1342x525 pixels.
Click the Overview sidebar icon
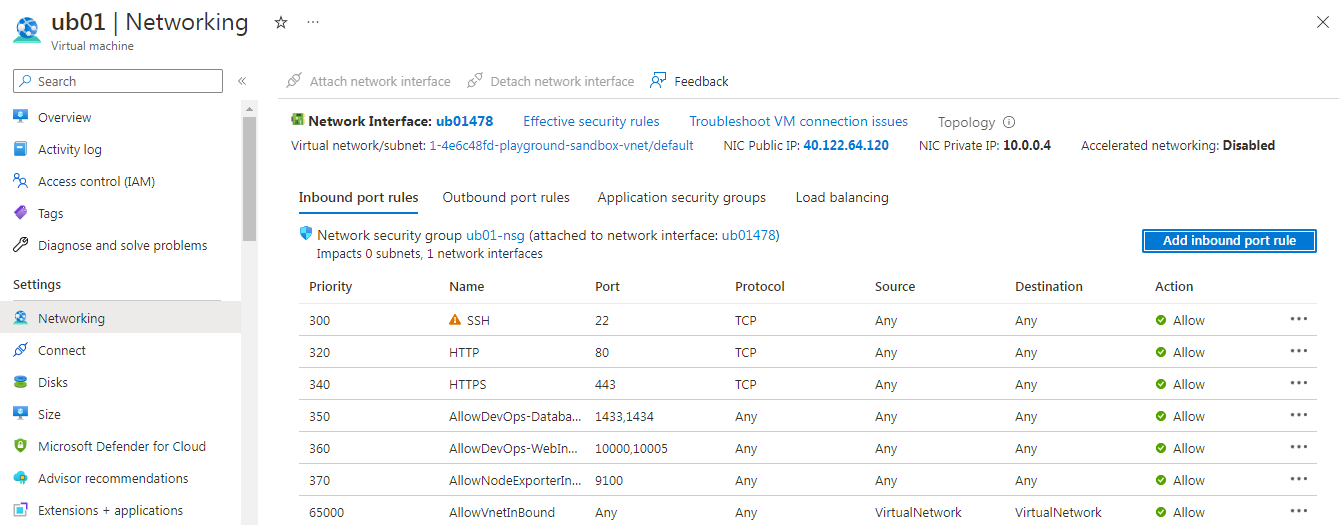click(20, 117)
